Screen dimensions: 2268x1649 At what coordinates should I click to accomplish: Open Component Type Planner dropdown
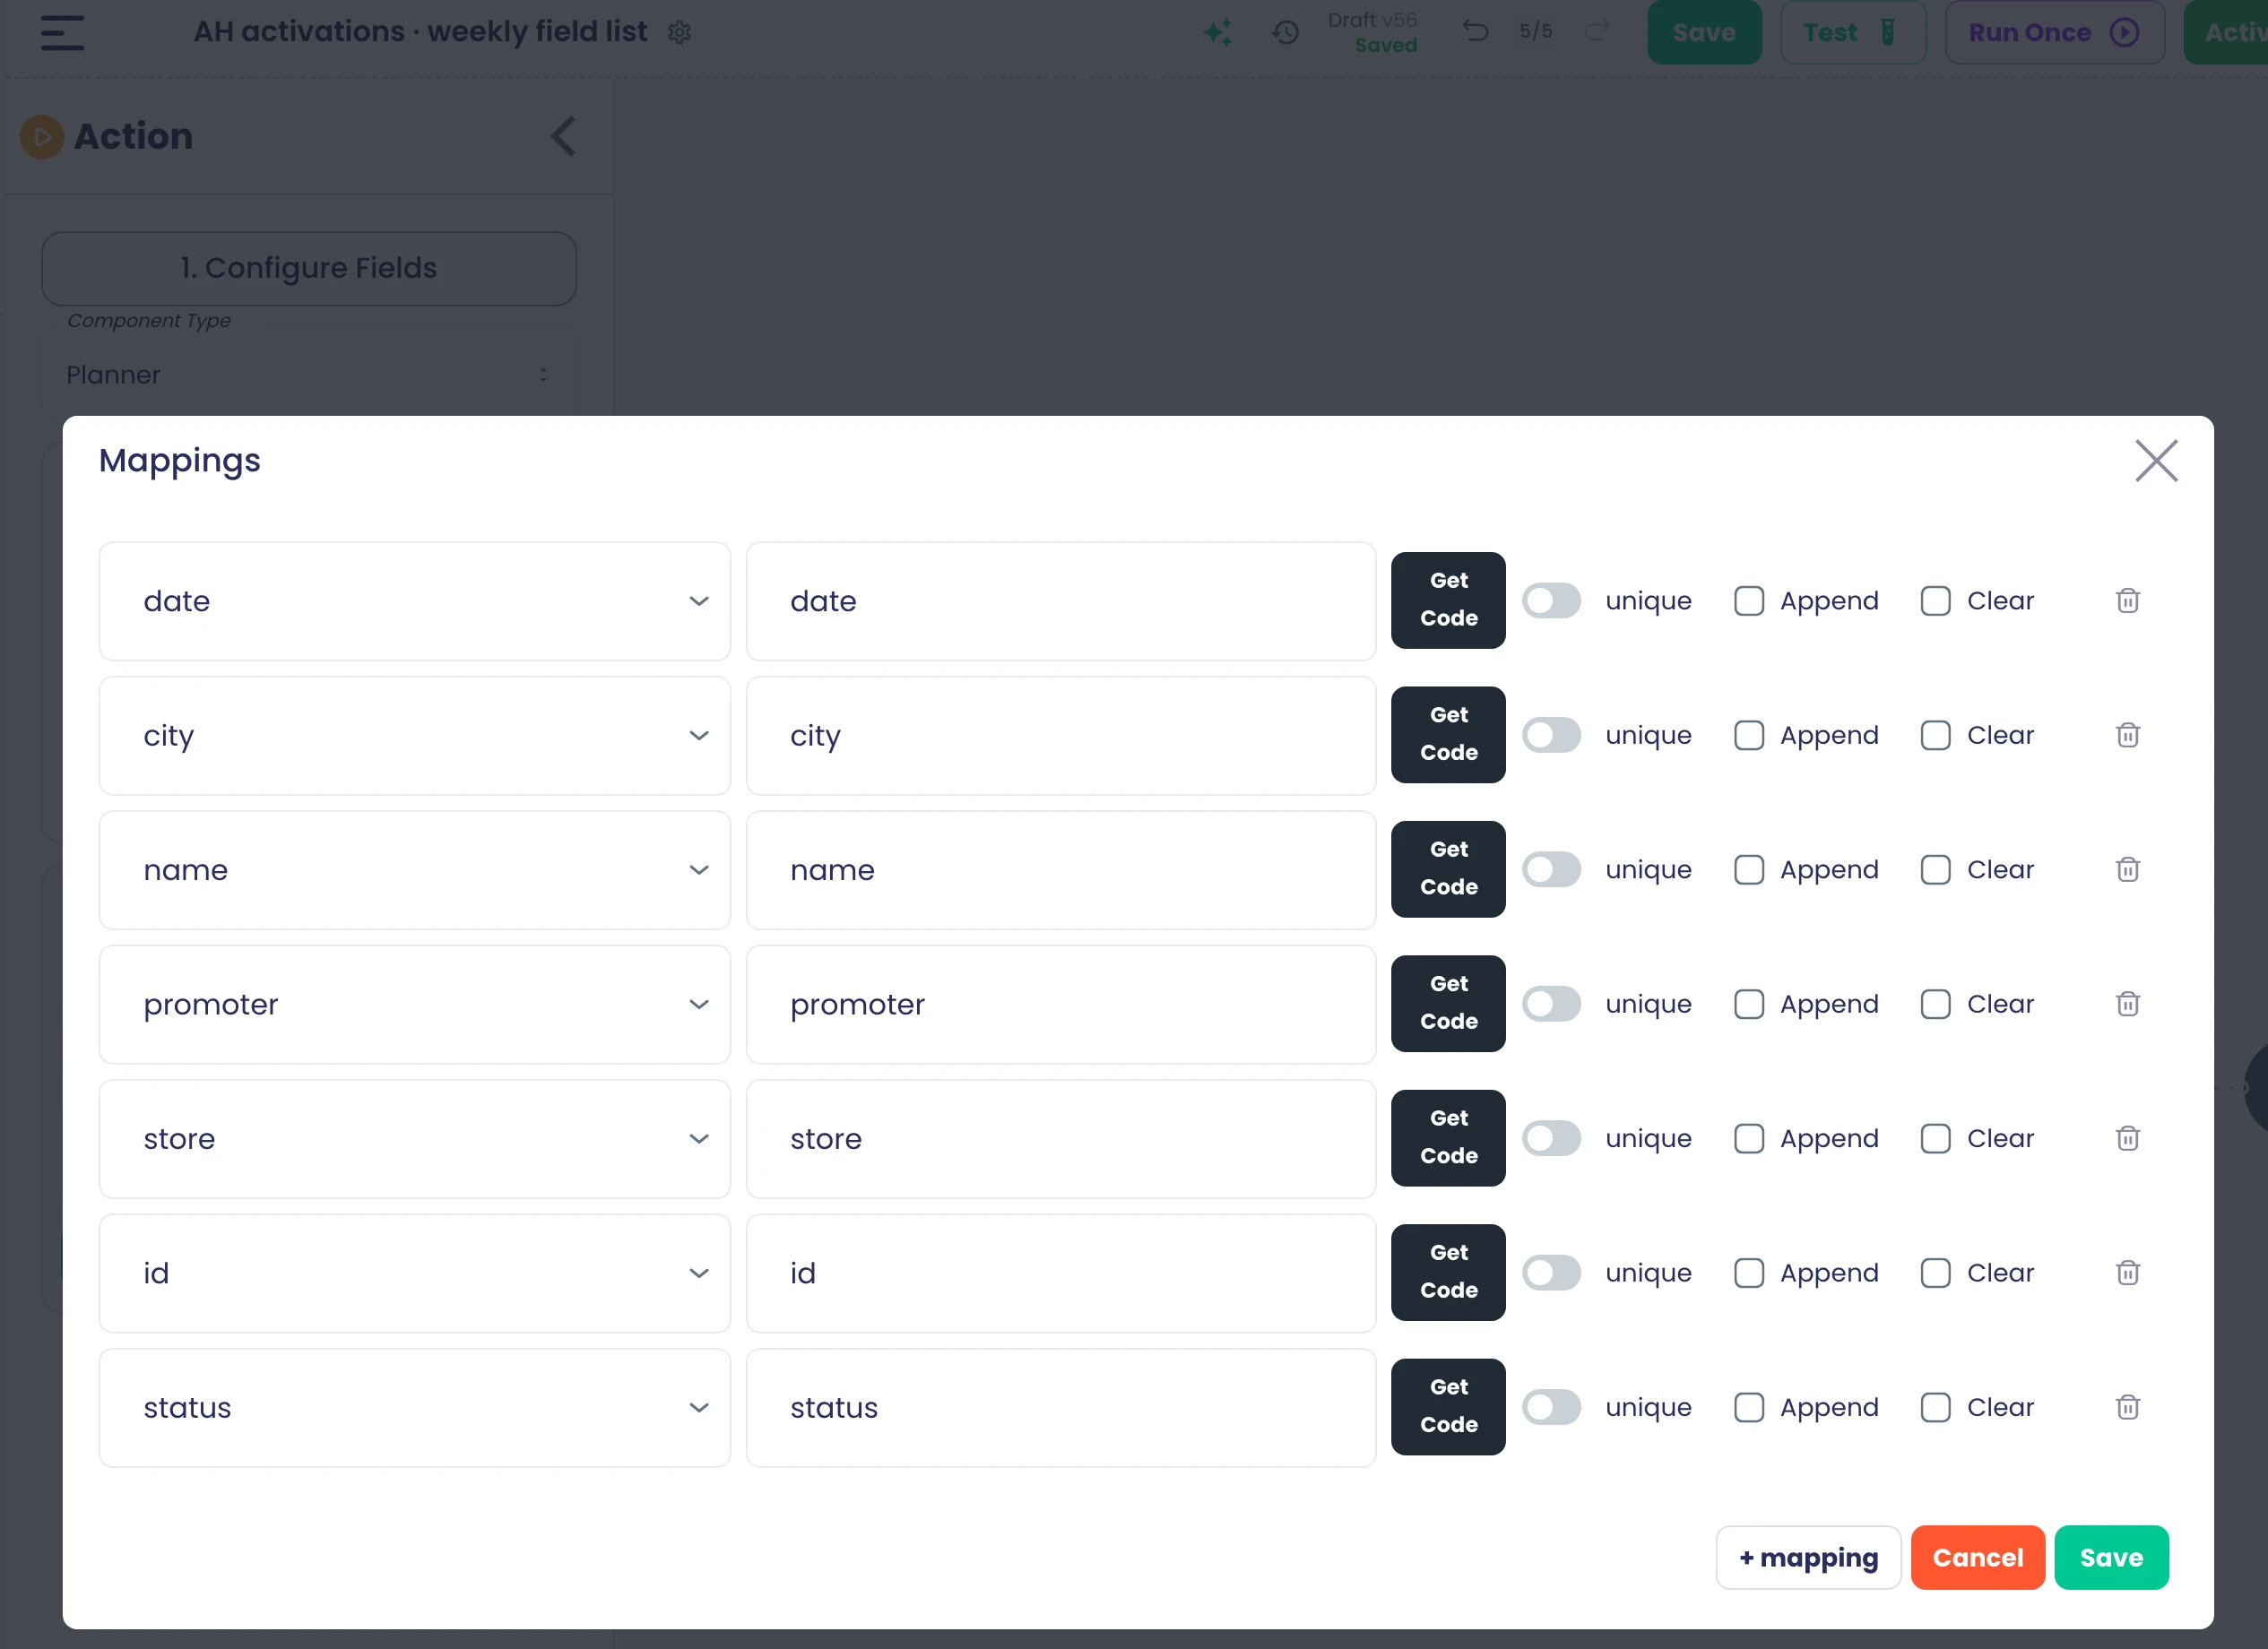pos(308,375)
